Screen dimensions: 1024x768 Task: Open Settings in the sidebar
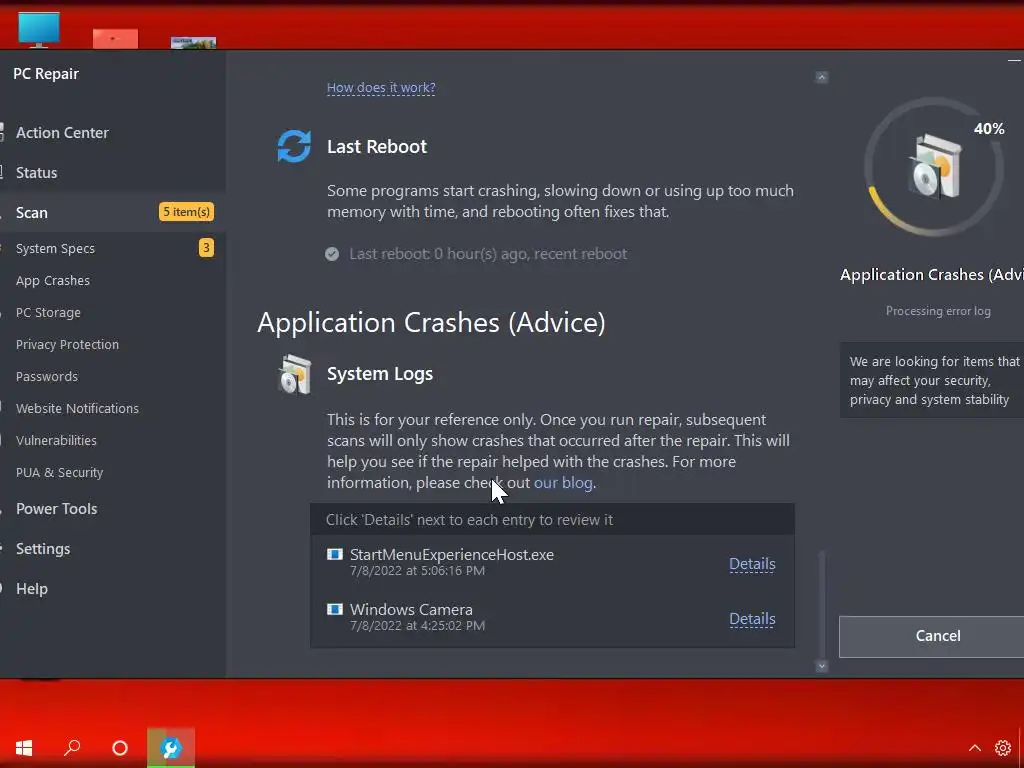coord(42,549)
